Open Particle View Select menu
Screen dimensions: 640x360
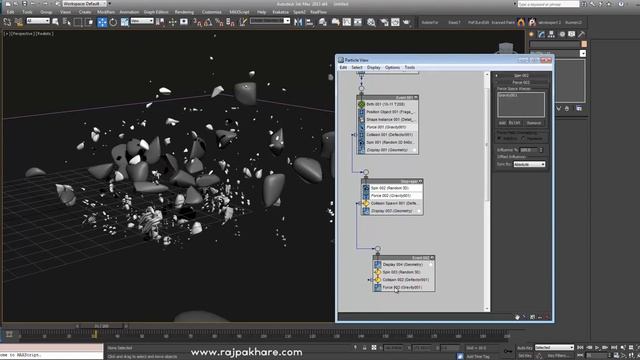click(357, 67)
